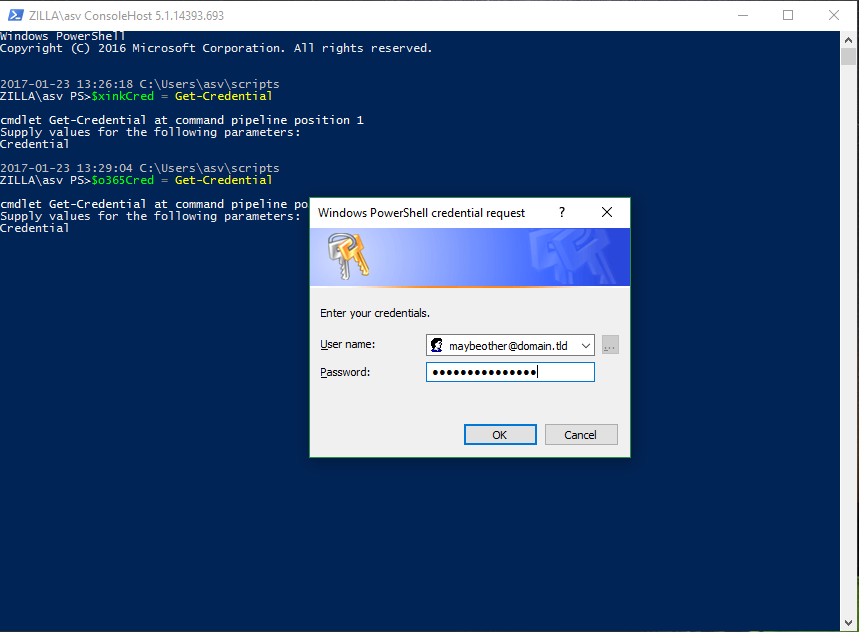
Task: Dismiss the dialog with the Cancel button
Action: (581, 435)
